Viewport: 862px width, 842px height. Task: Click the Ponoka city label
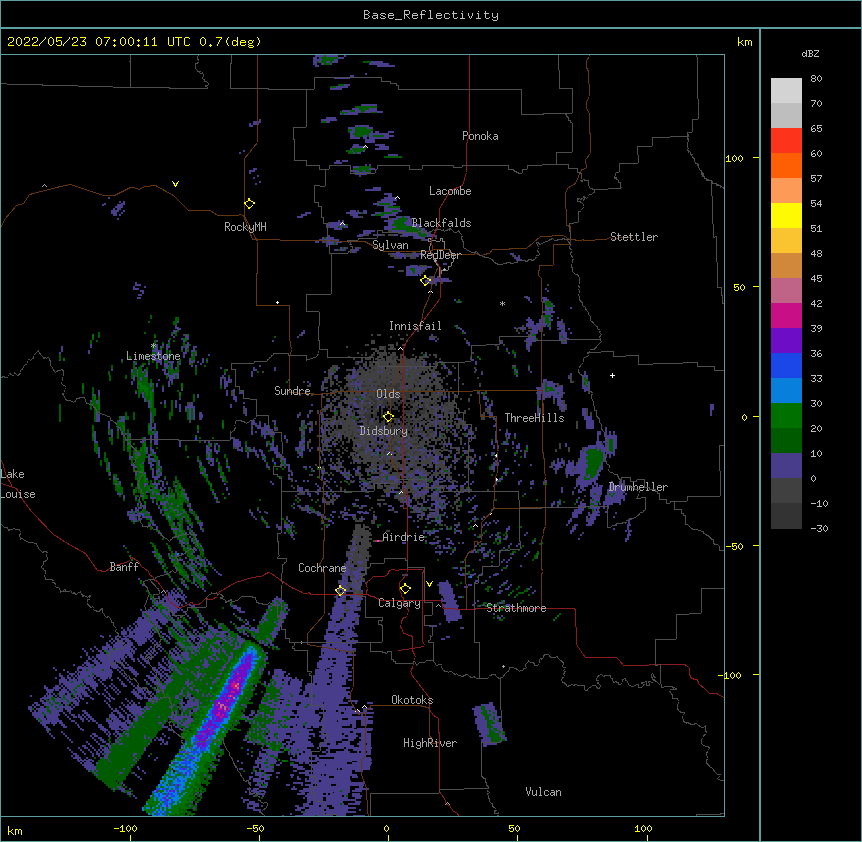click(x=480, y=136)
